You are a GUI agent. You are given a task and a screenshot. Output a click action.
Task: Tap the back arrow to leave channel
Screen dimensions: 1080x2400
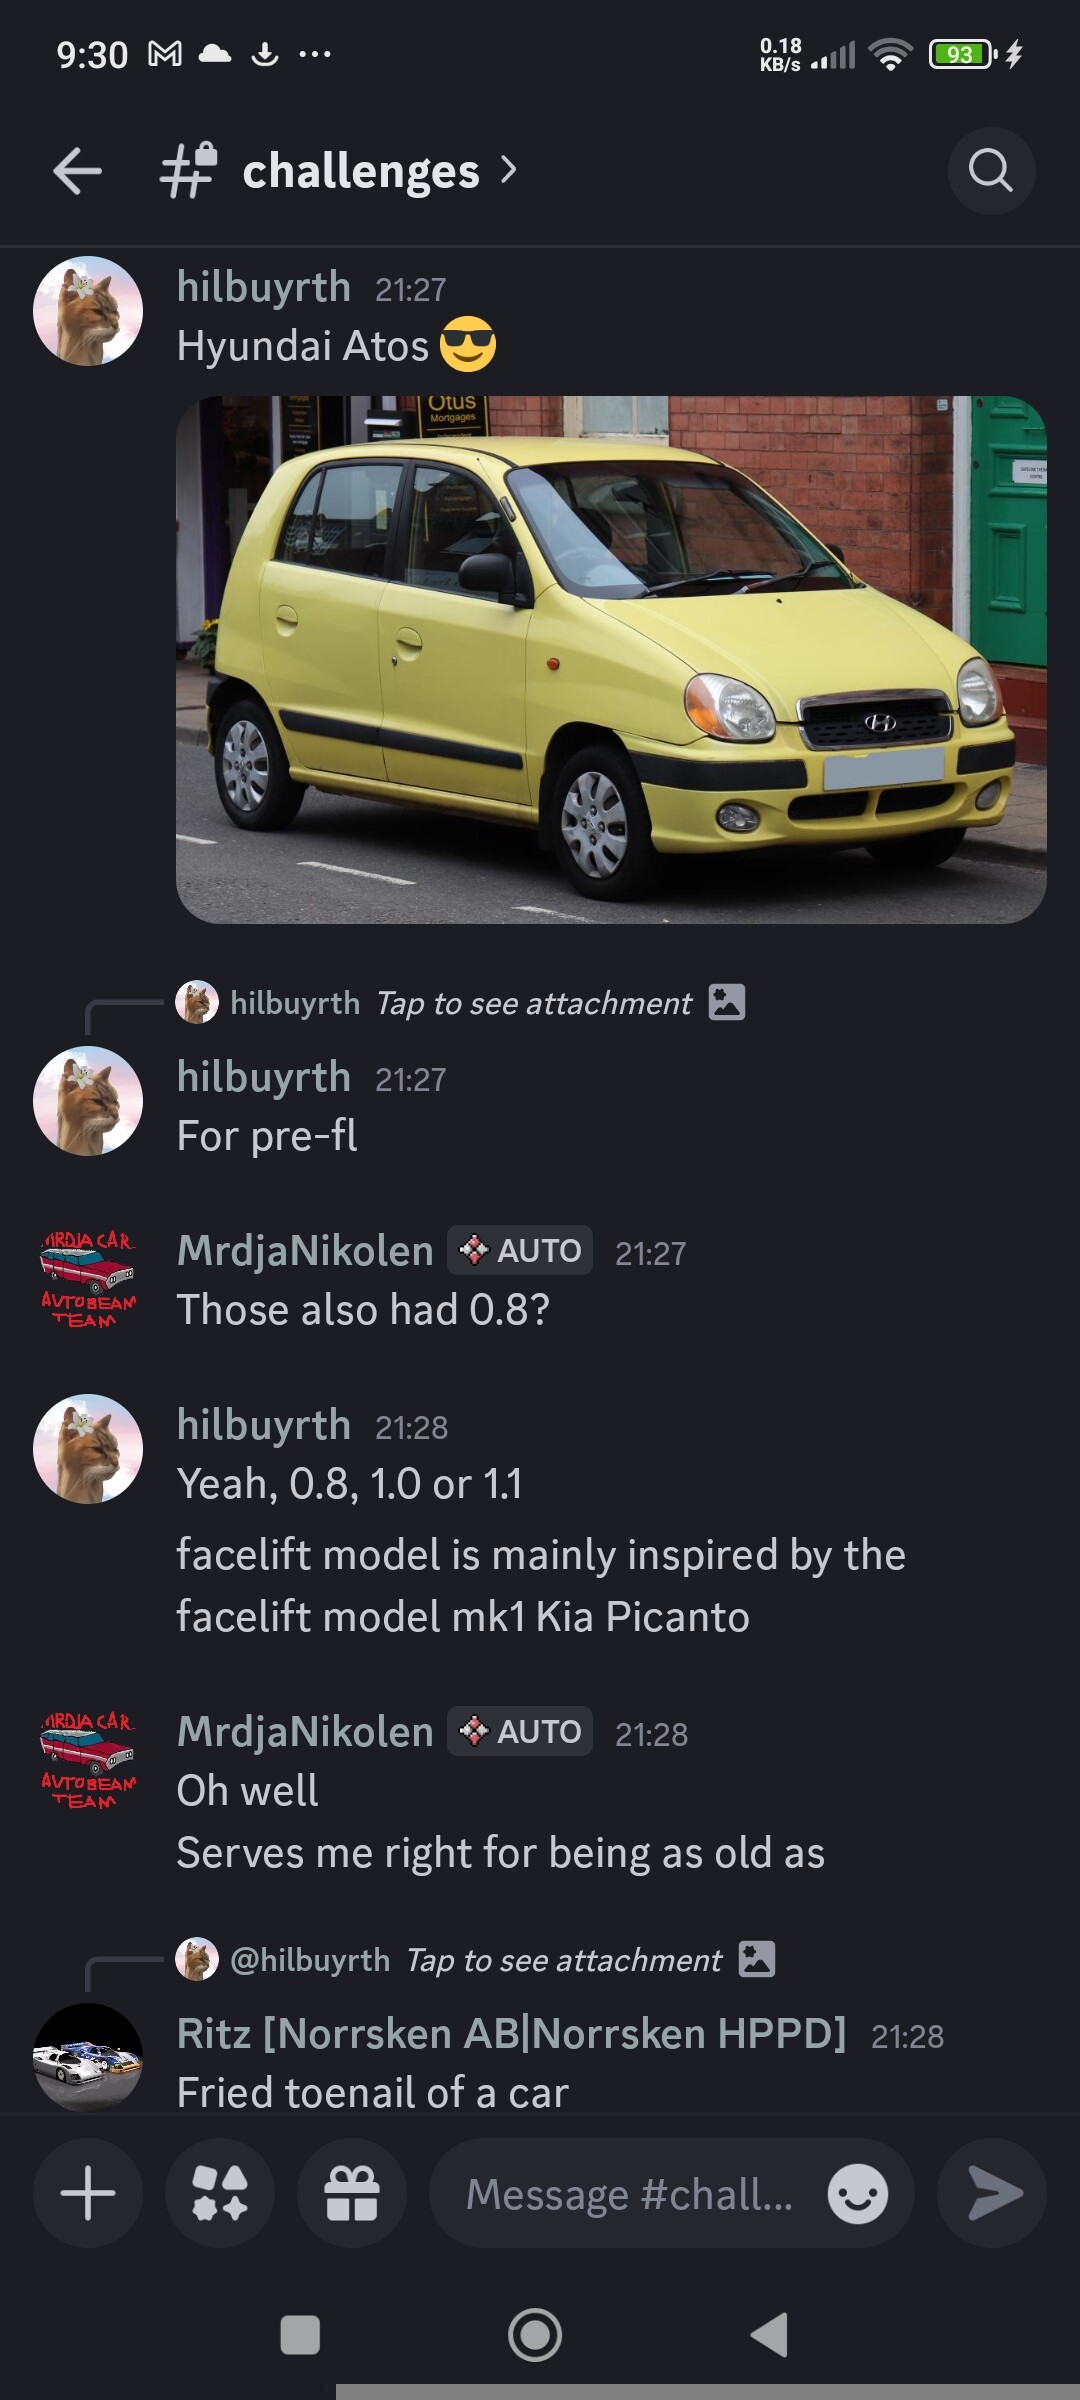point(77,171)
